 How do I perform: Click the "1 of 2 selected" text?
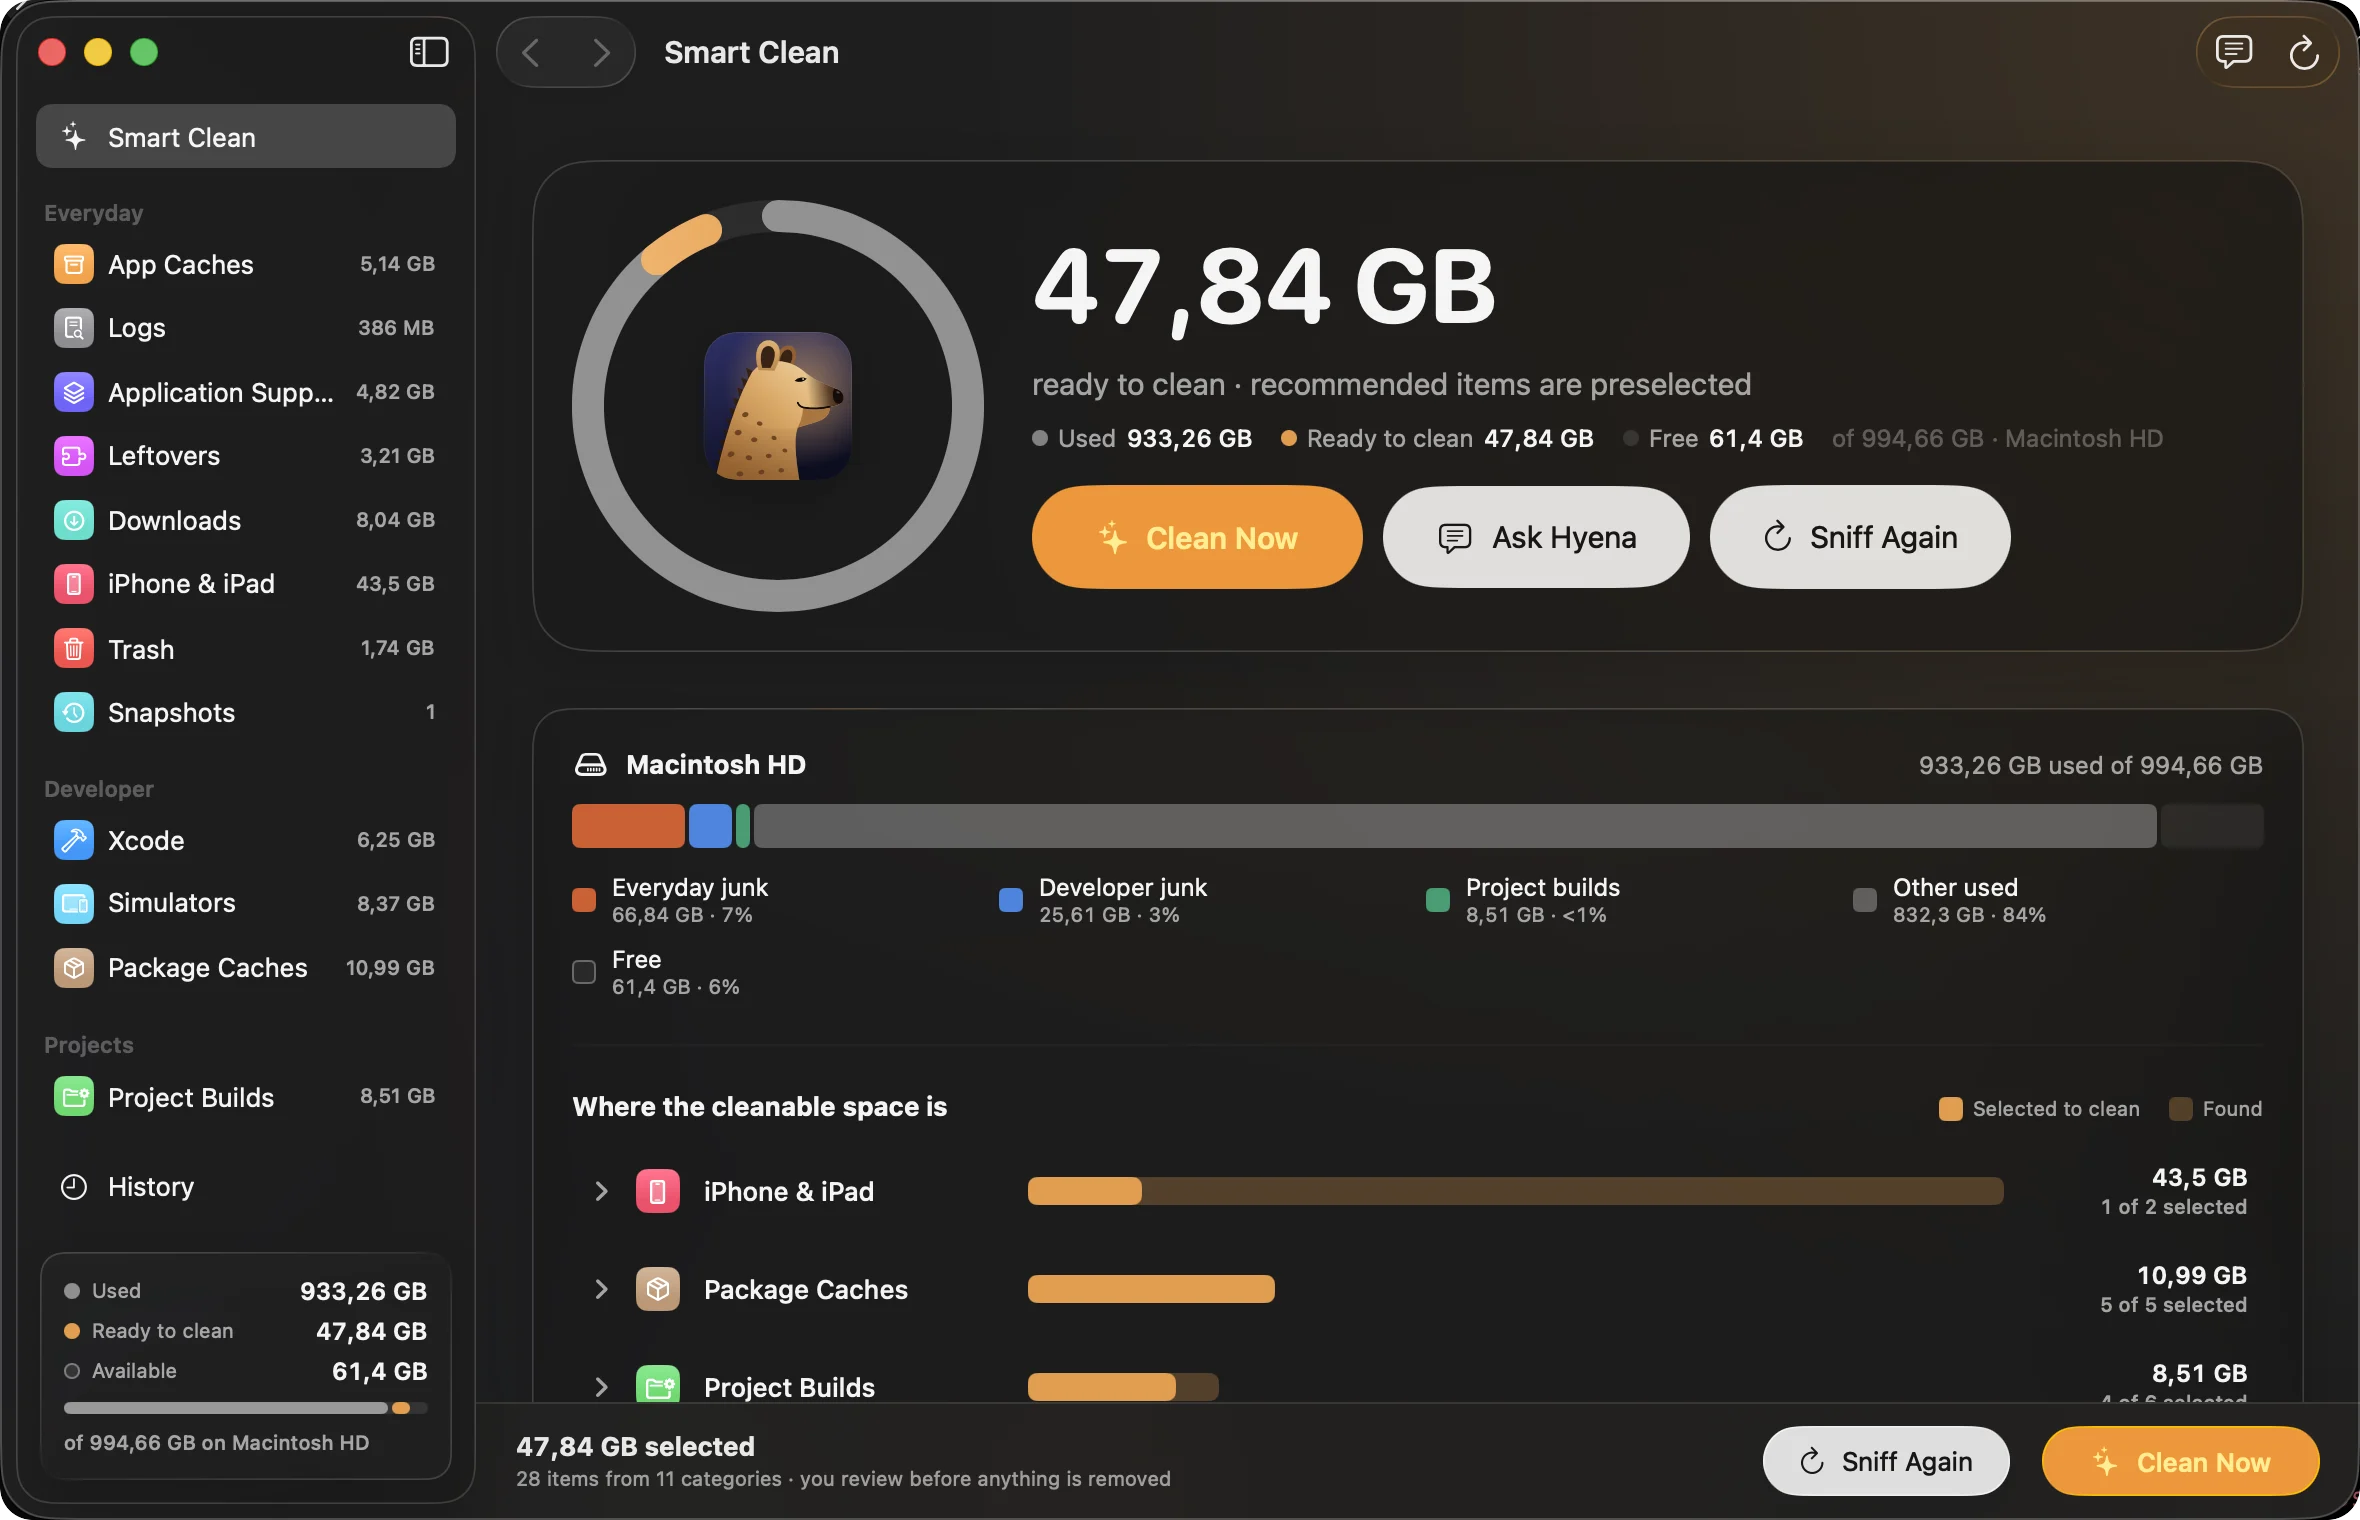[2173, 1207]
